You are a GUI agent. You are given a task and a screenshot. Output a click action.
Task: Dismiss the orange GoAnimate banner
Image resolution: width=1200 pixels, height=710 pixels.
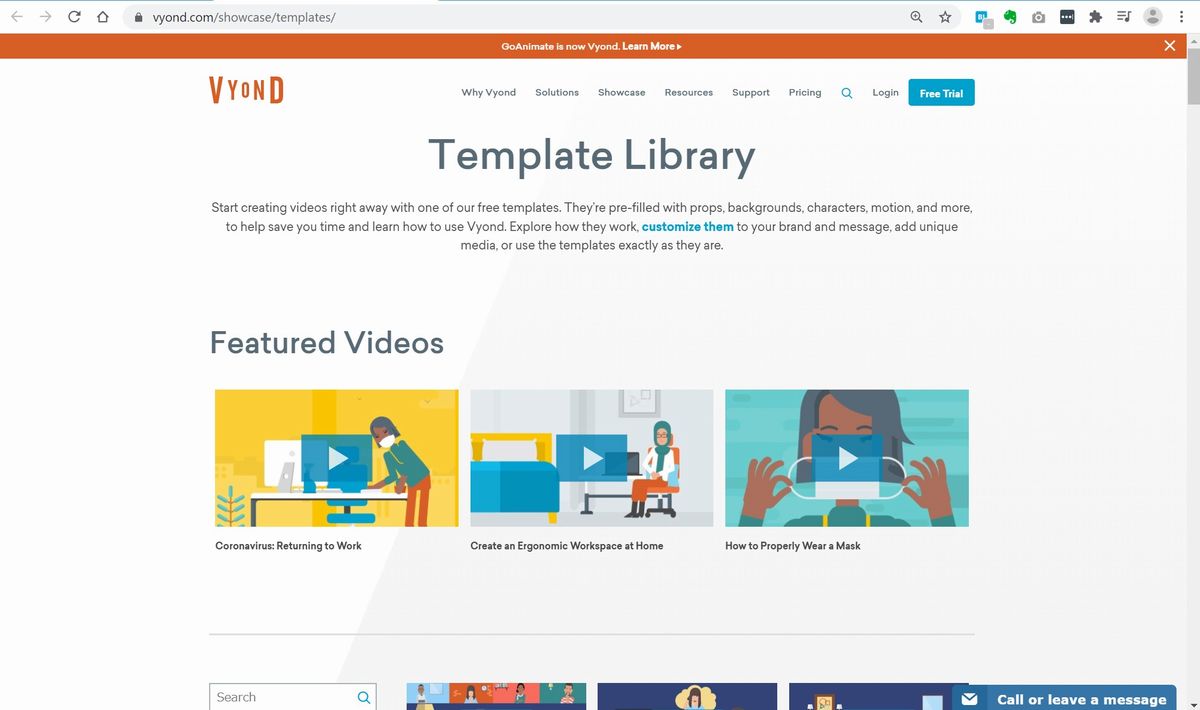pos(1170,46)
